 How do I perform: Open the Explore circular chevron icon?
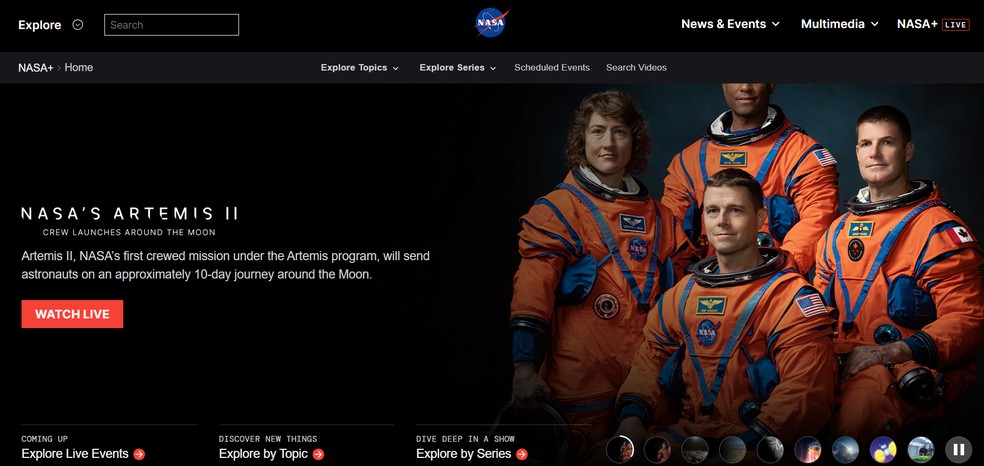point(78,25)
